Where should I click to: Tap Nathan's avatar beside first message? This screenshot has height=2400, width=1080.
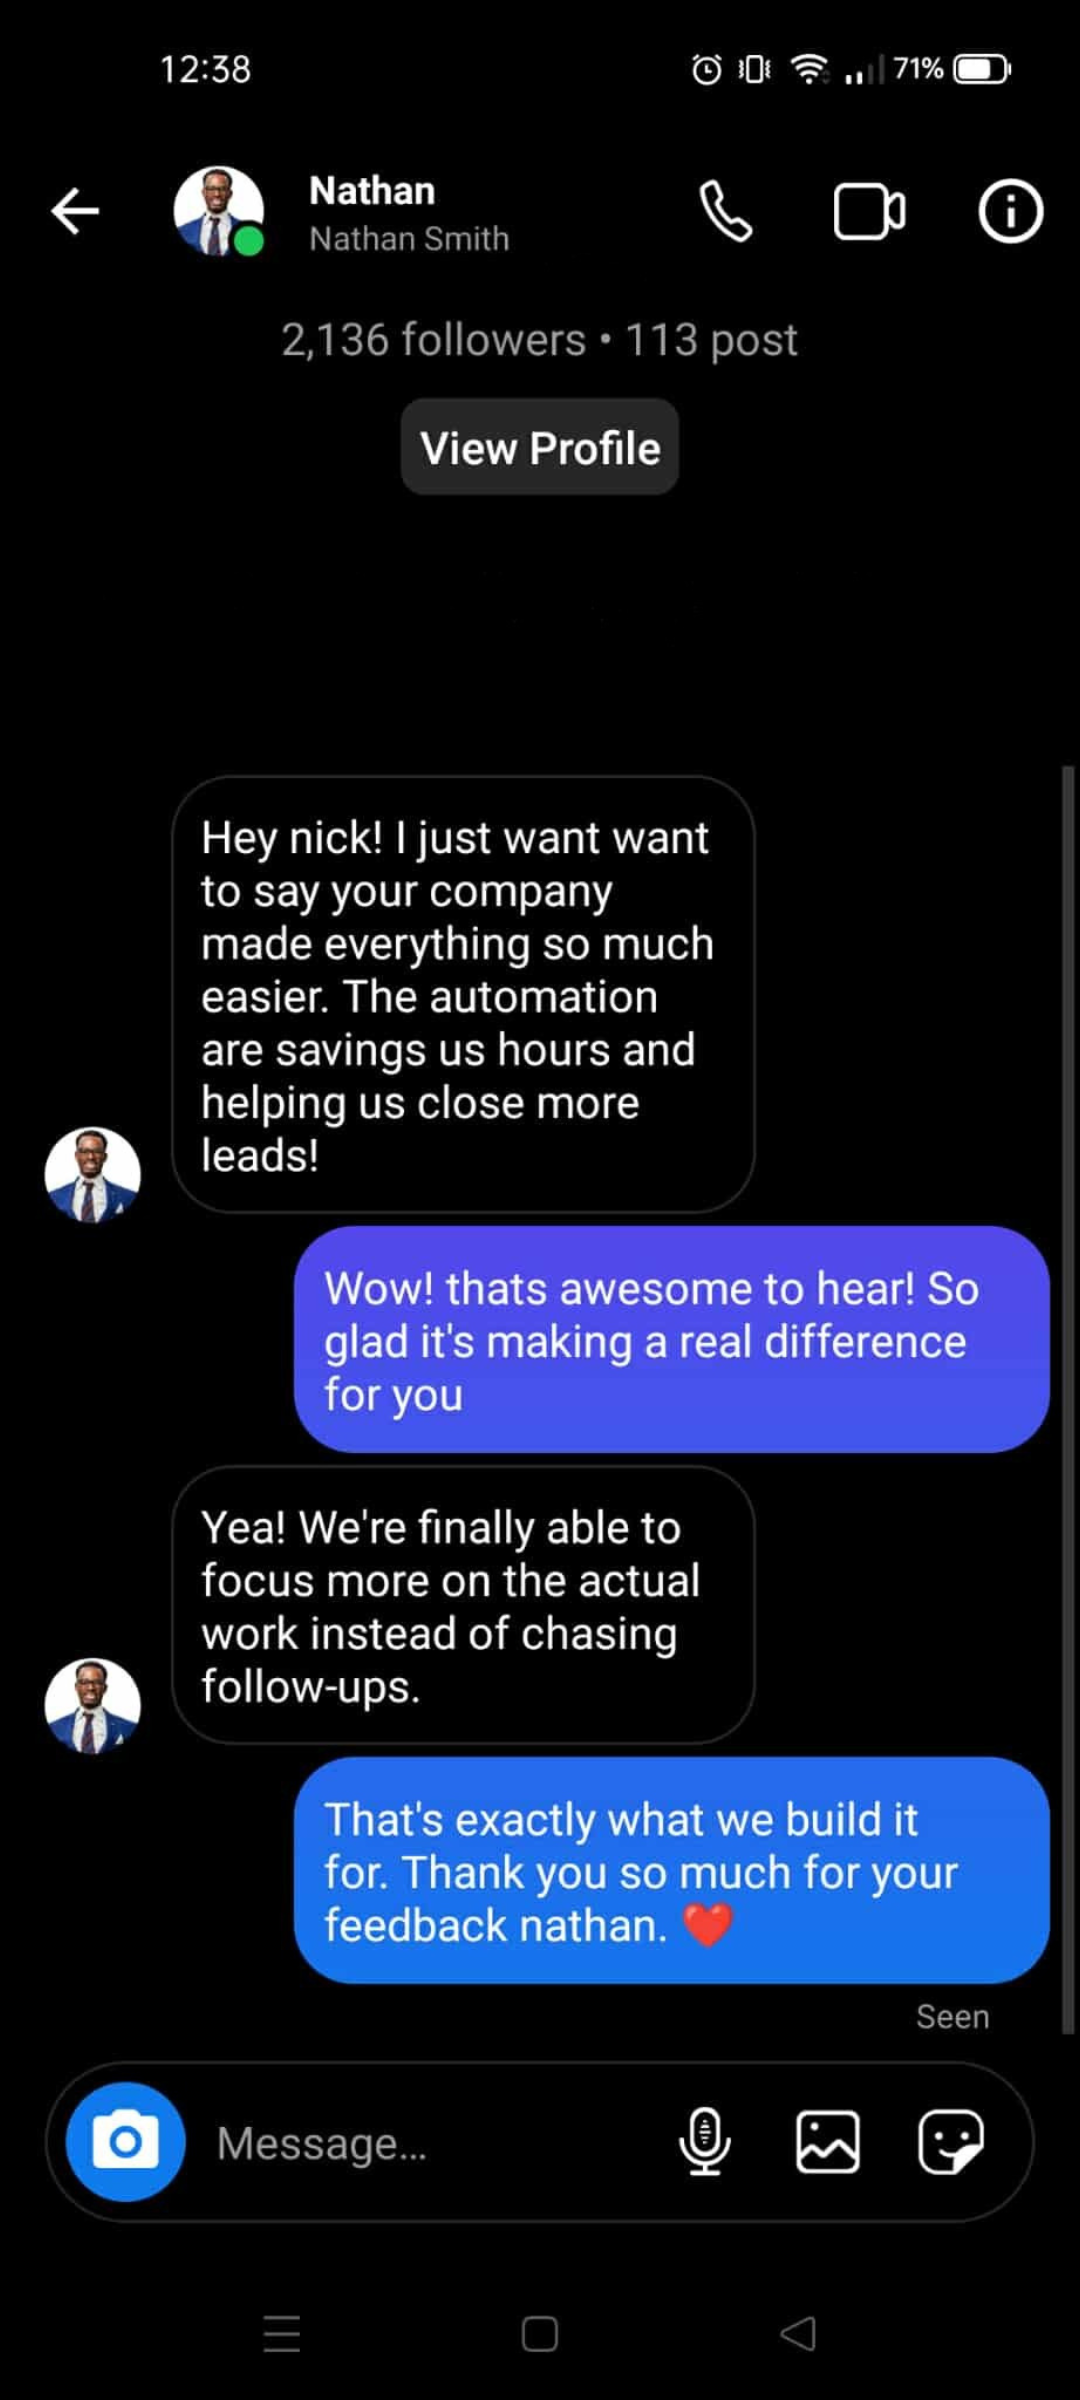(93, 1175)
